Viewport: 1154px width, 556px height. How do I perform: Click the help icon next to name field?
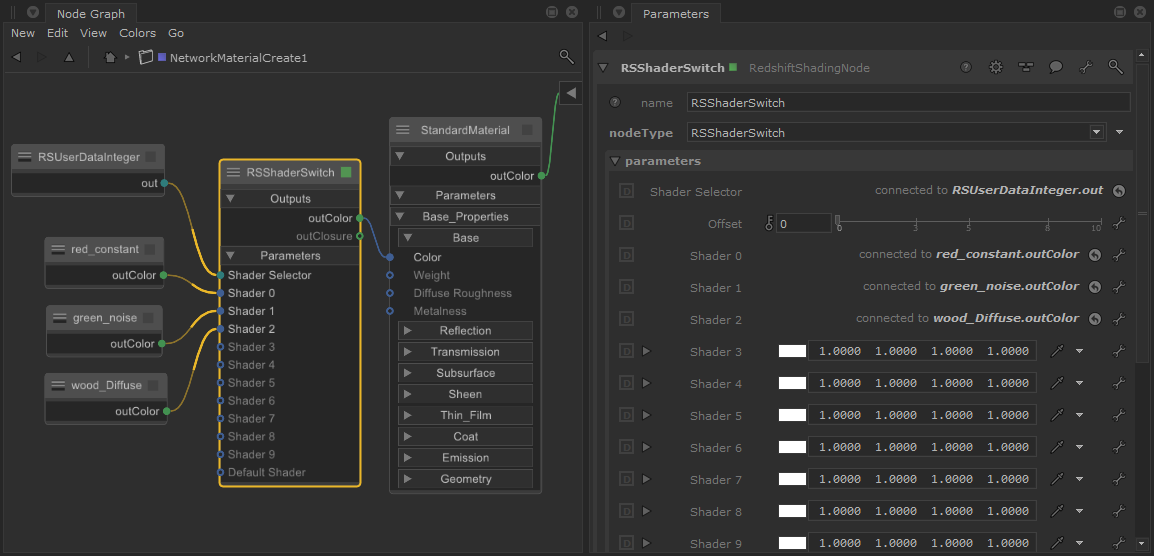pyautogui.click(x=615, y=102)
